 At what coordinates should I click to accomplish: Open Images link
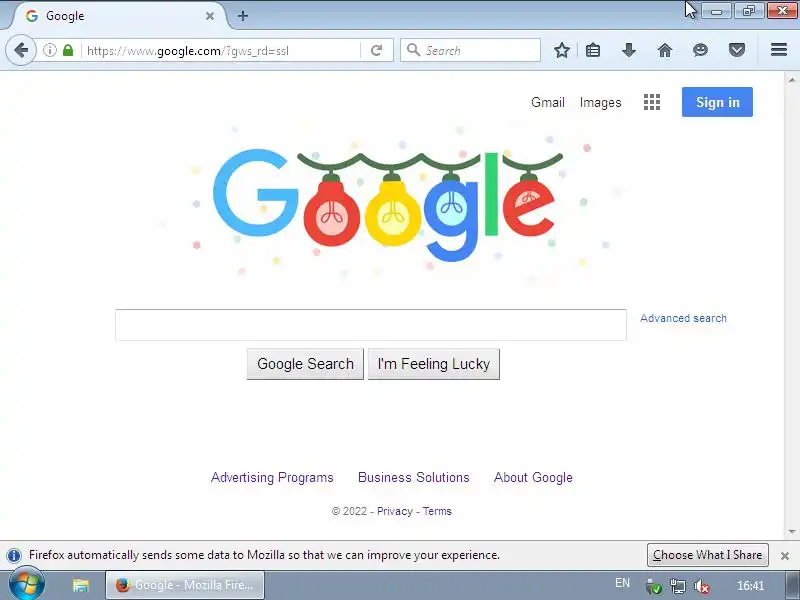601,103
